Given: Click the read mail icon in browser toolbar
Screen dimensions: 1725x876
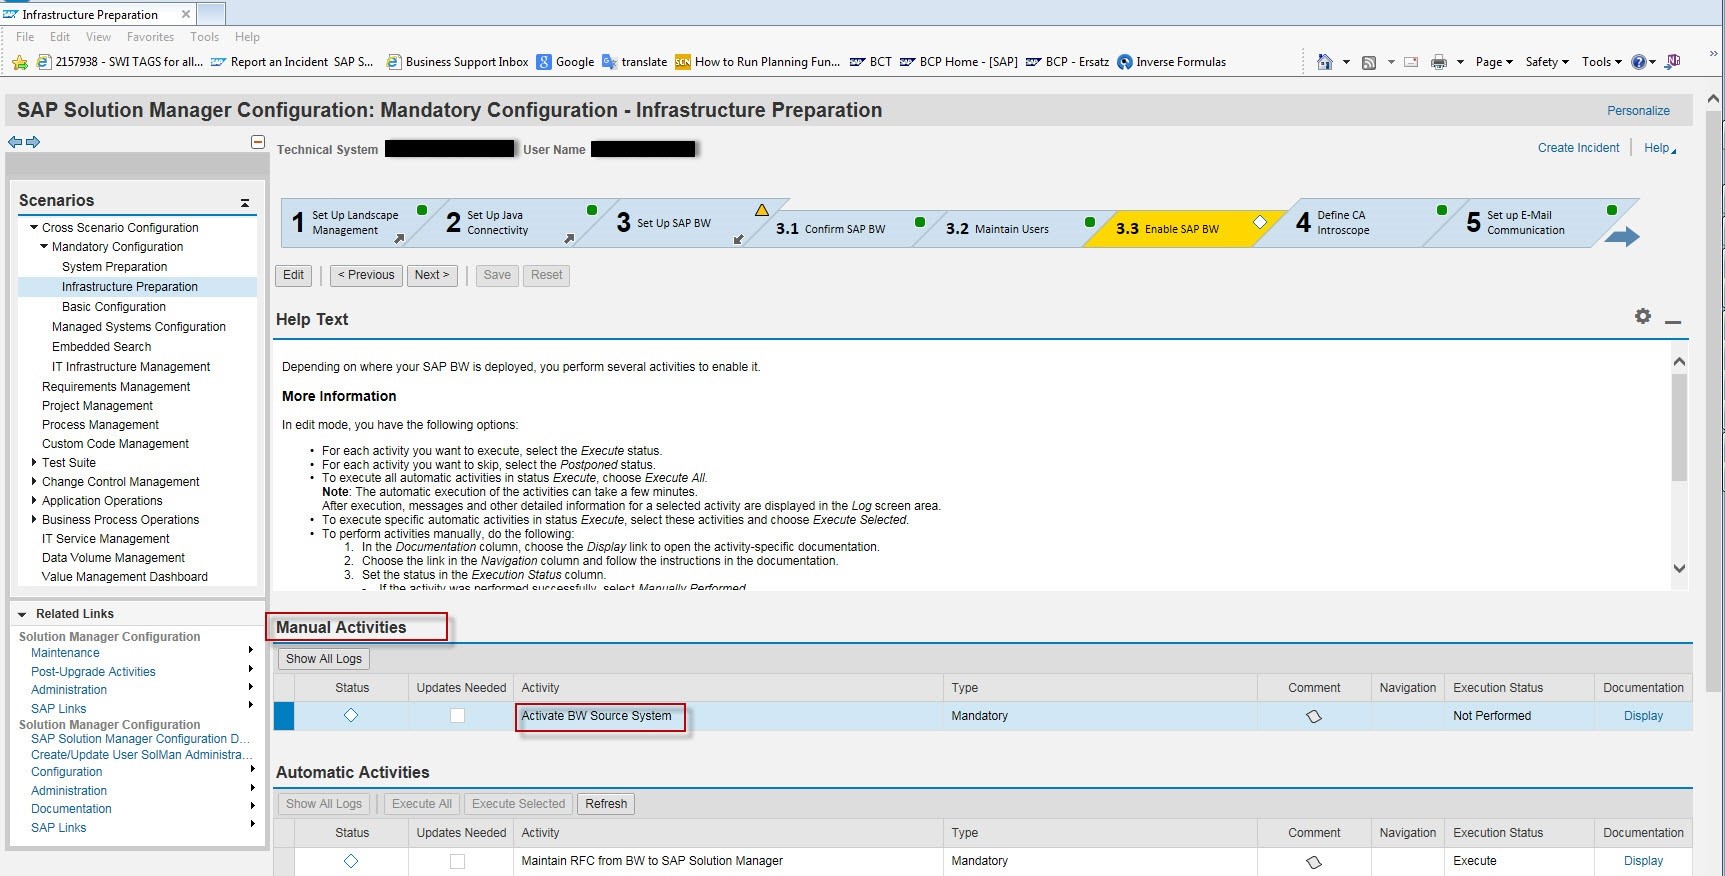Looking at the screenshot, I should [x=1411, y=62].
